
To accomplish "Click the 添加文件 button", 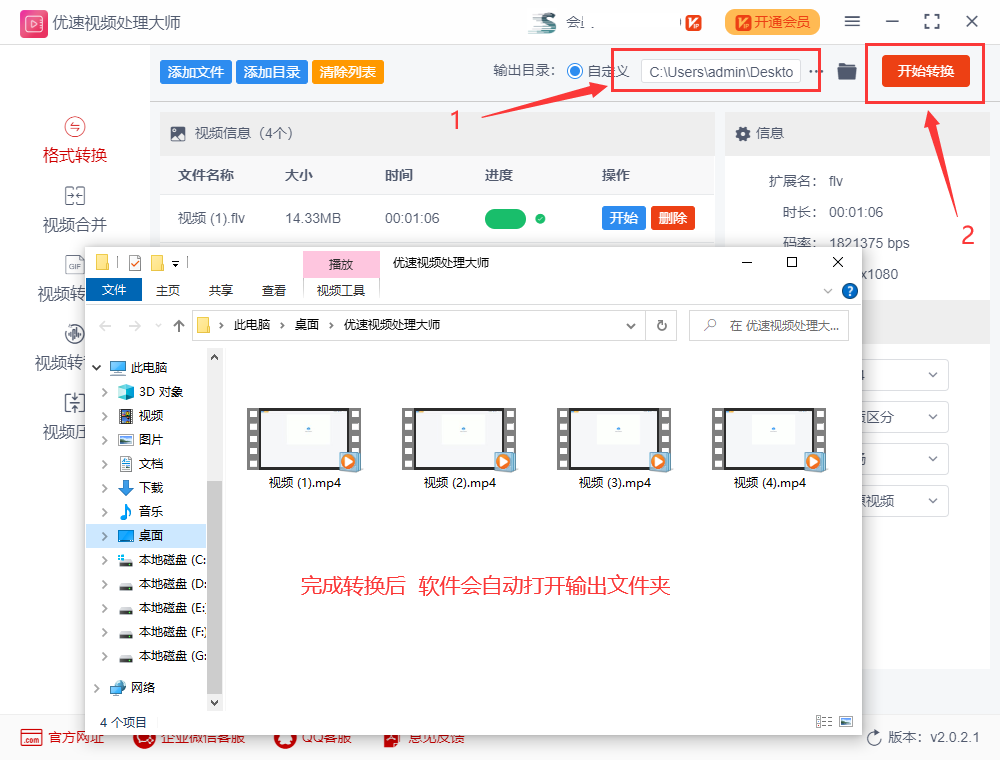I will tap(196, 72).
